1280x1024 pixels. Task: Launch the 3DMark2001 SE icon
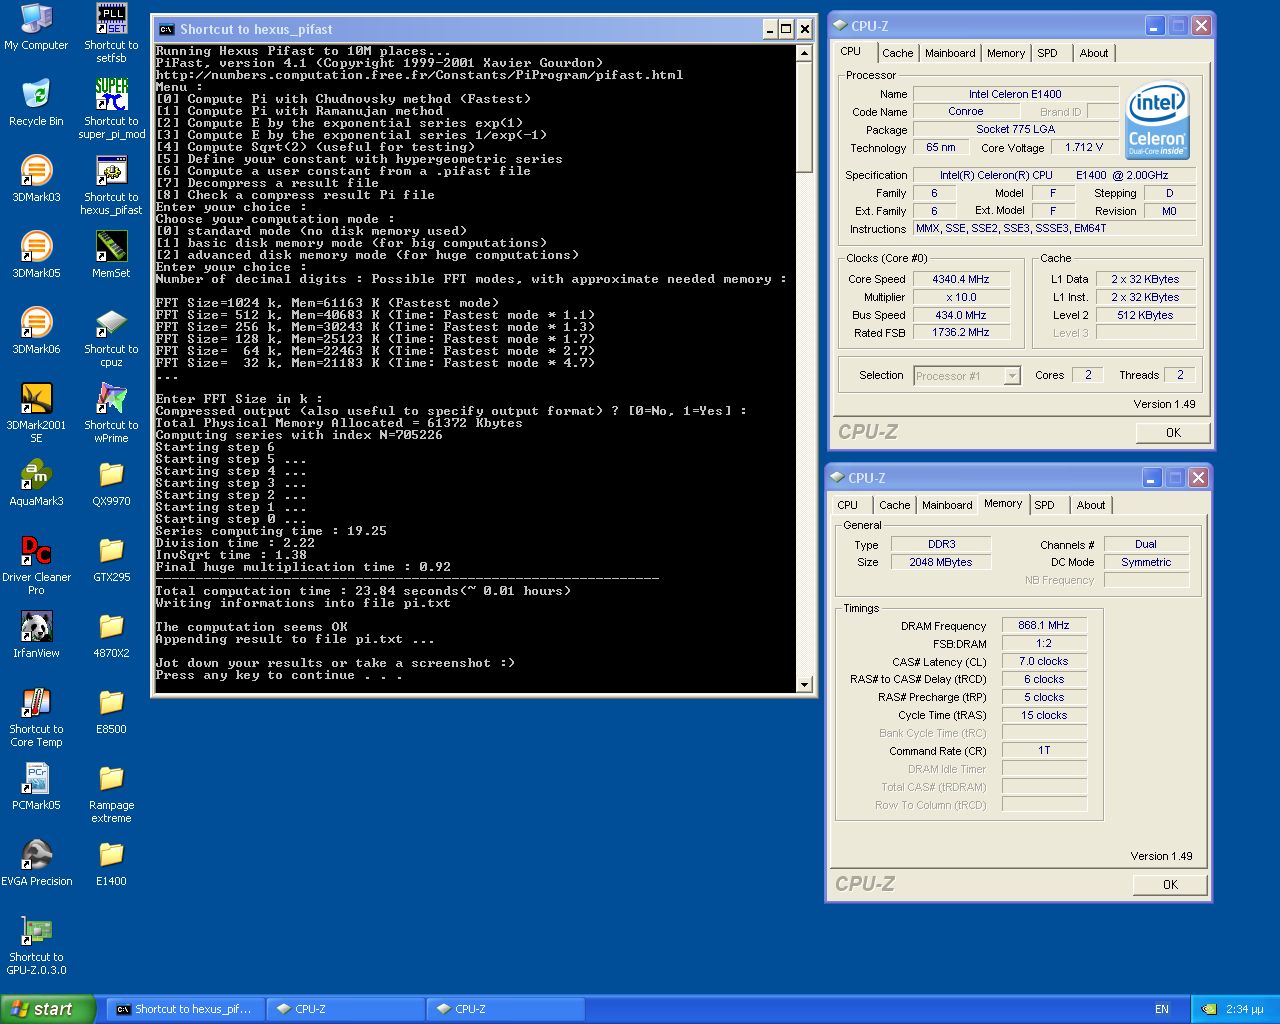[36, 414]
